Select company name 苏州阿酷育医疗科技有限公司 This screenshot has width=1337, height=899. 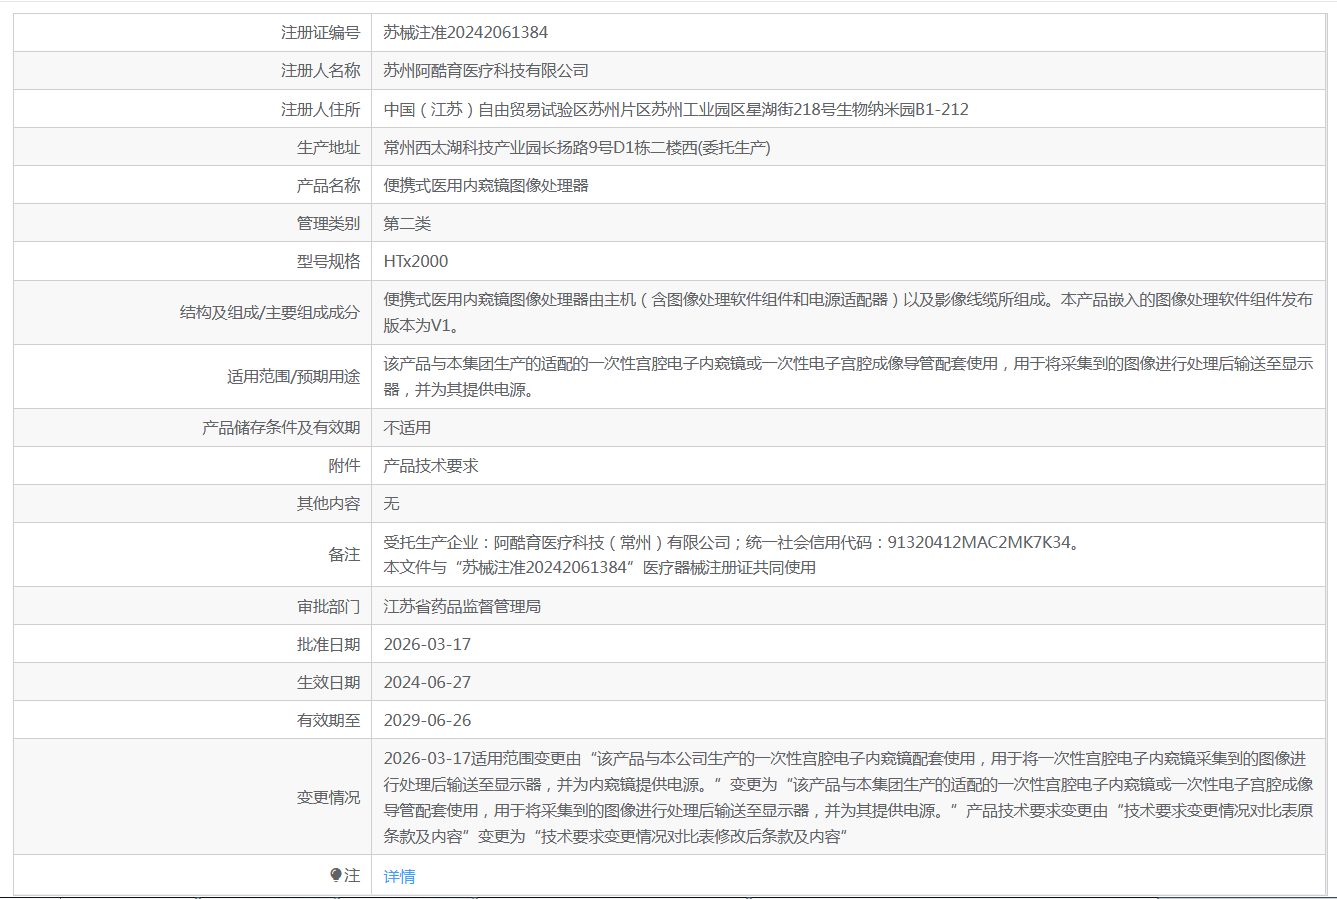pos(486,70)
